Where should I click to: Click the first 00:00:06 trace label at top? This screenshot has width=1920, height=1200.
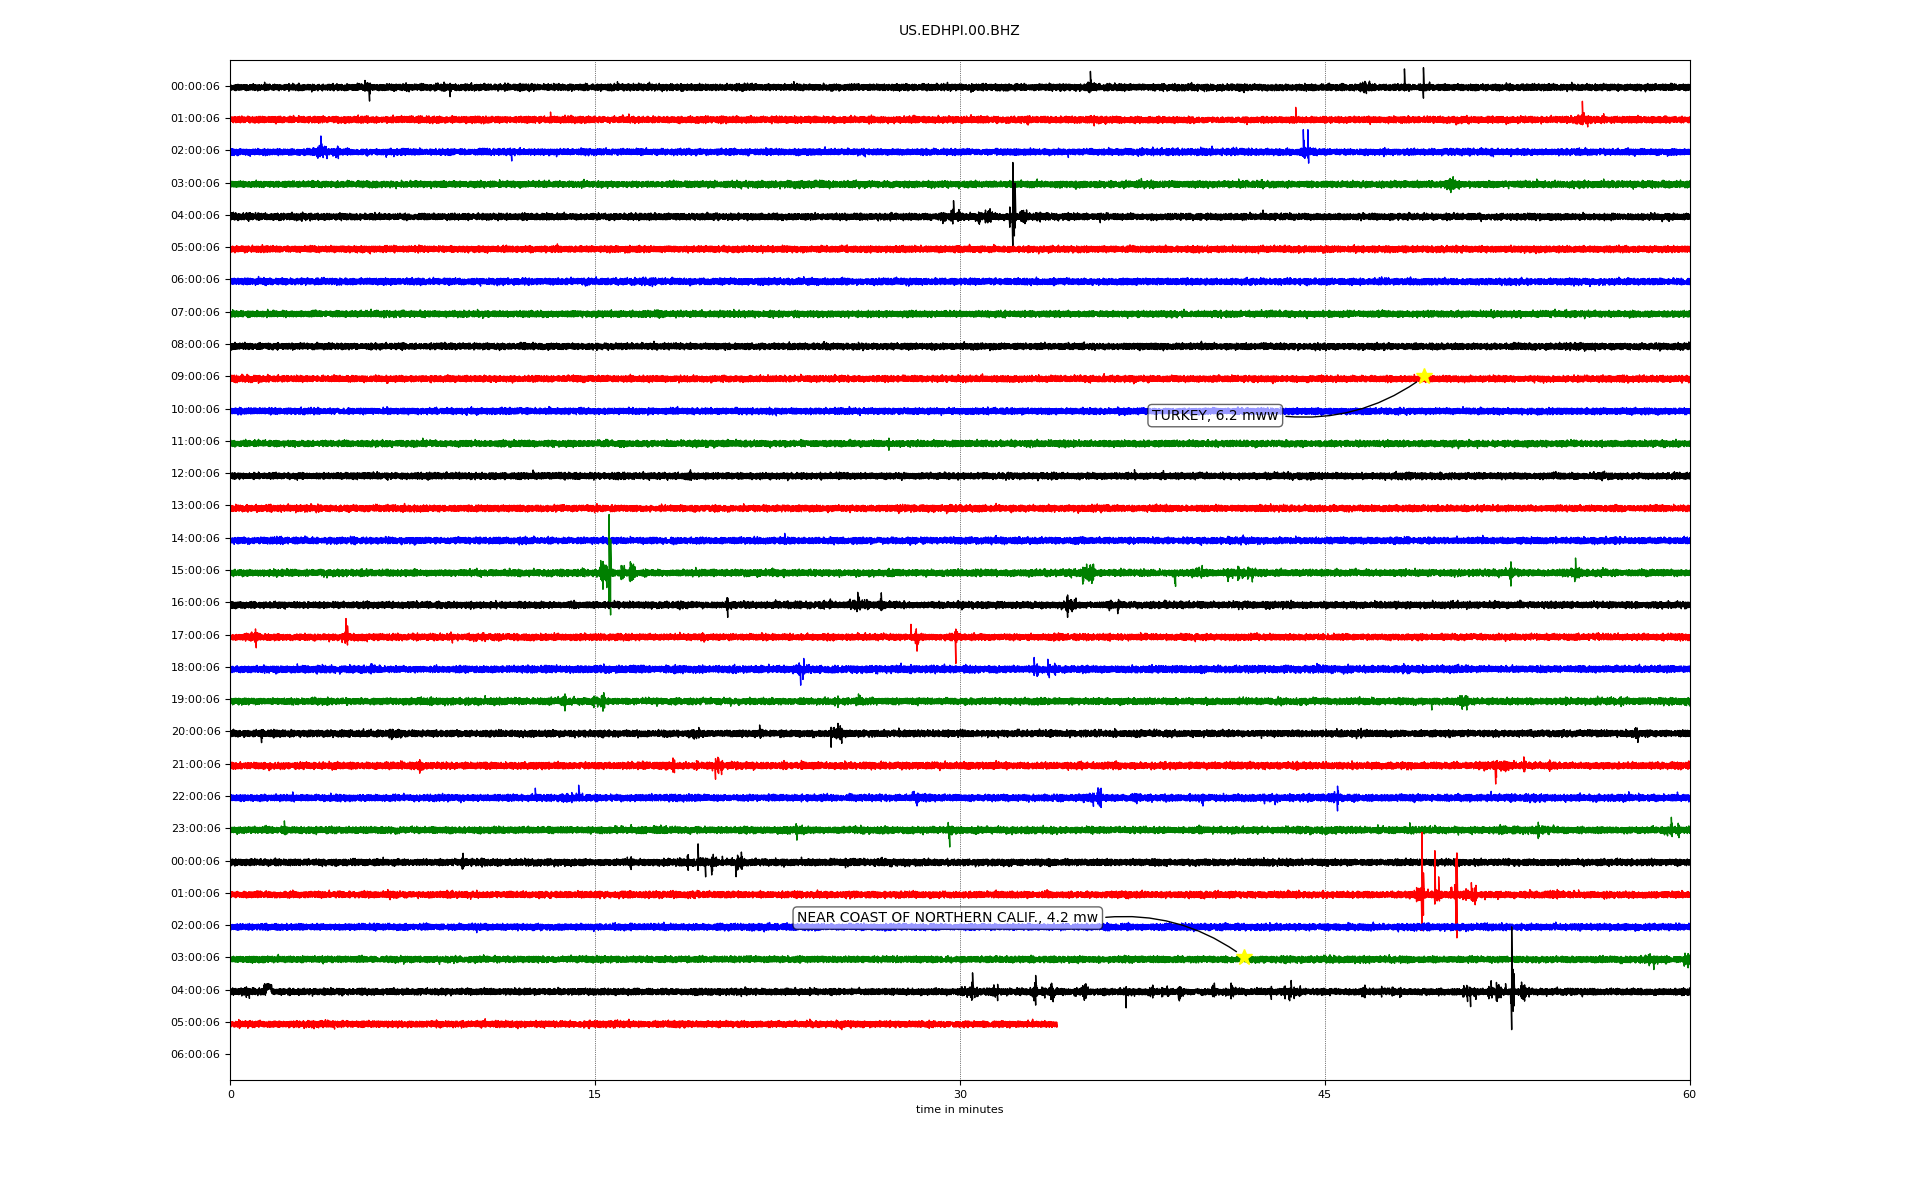point(195,86)
